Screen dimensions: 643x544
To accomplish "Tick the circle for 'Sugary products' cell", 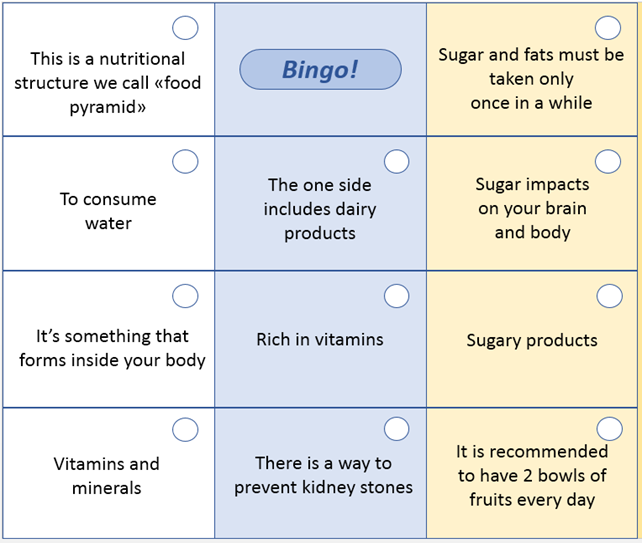I will click(x=608, y=295).
